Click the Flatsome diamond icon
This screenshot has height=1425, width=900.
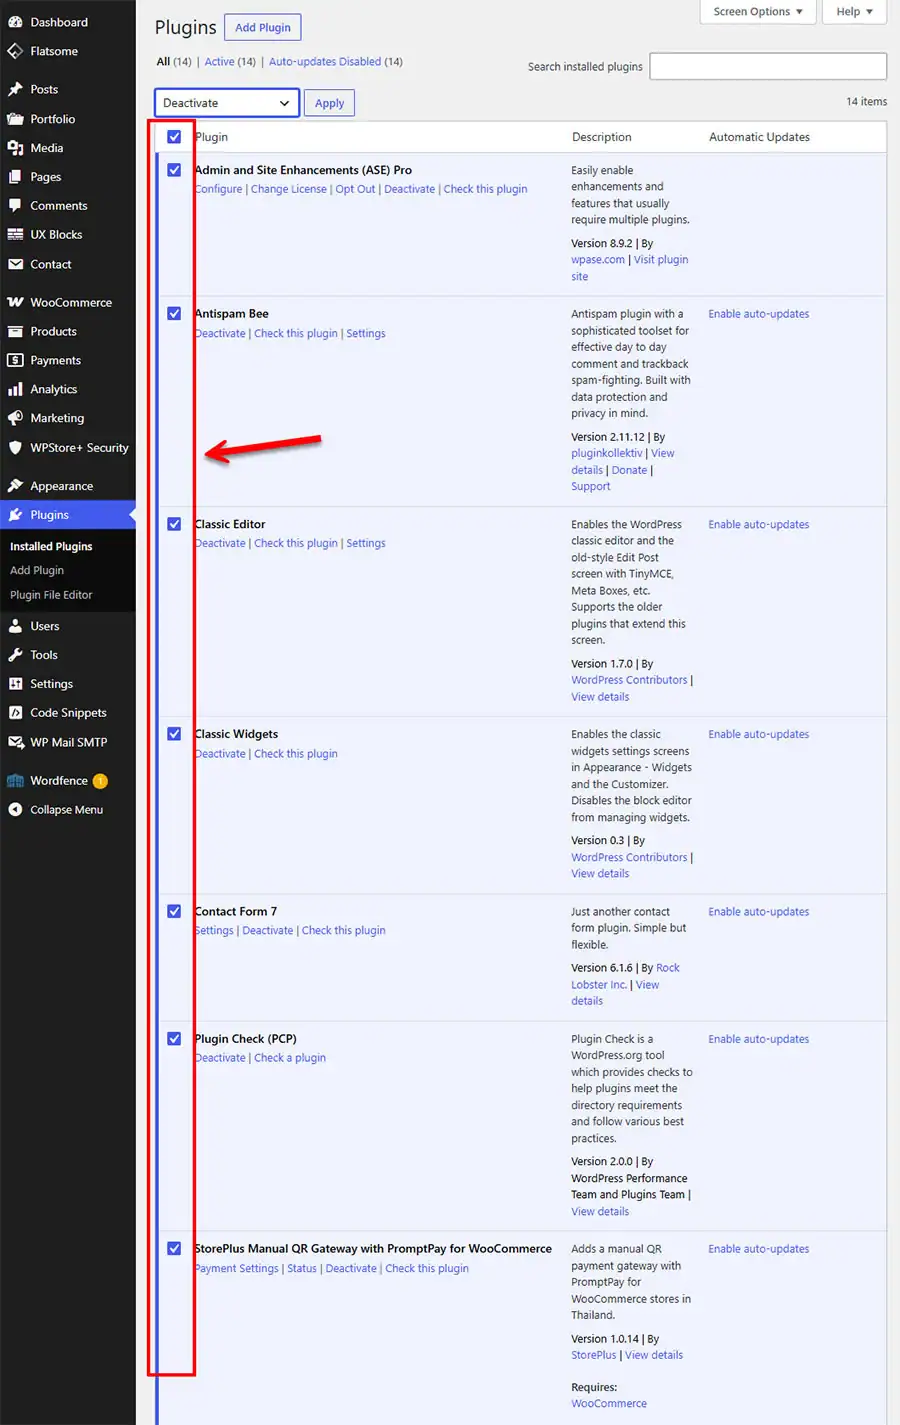(x=15, y=51)
